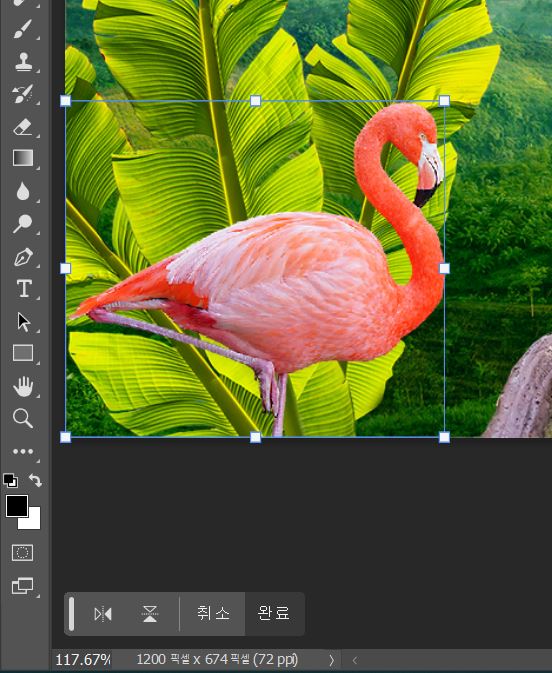Image resolution: width=552 pixels, height=673 pixels.
Task: Click the top-right transform handle
Action: click(x=444, y=101)
